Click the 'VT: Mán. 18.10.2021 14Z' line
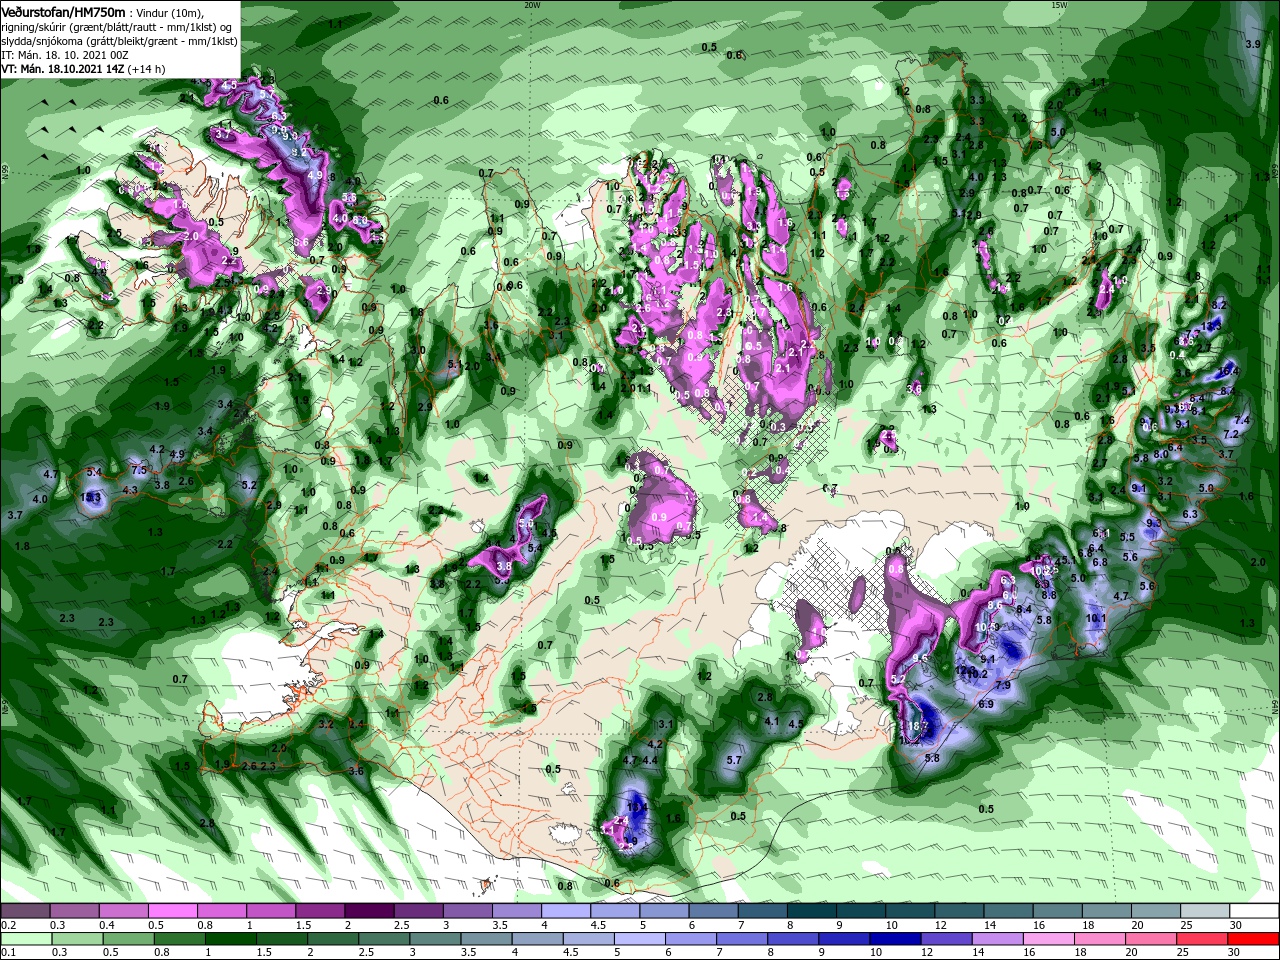This screenshot has width=1280, height=960. point(65,69)
